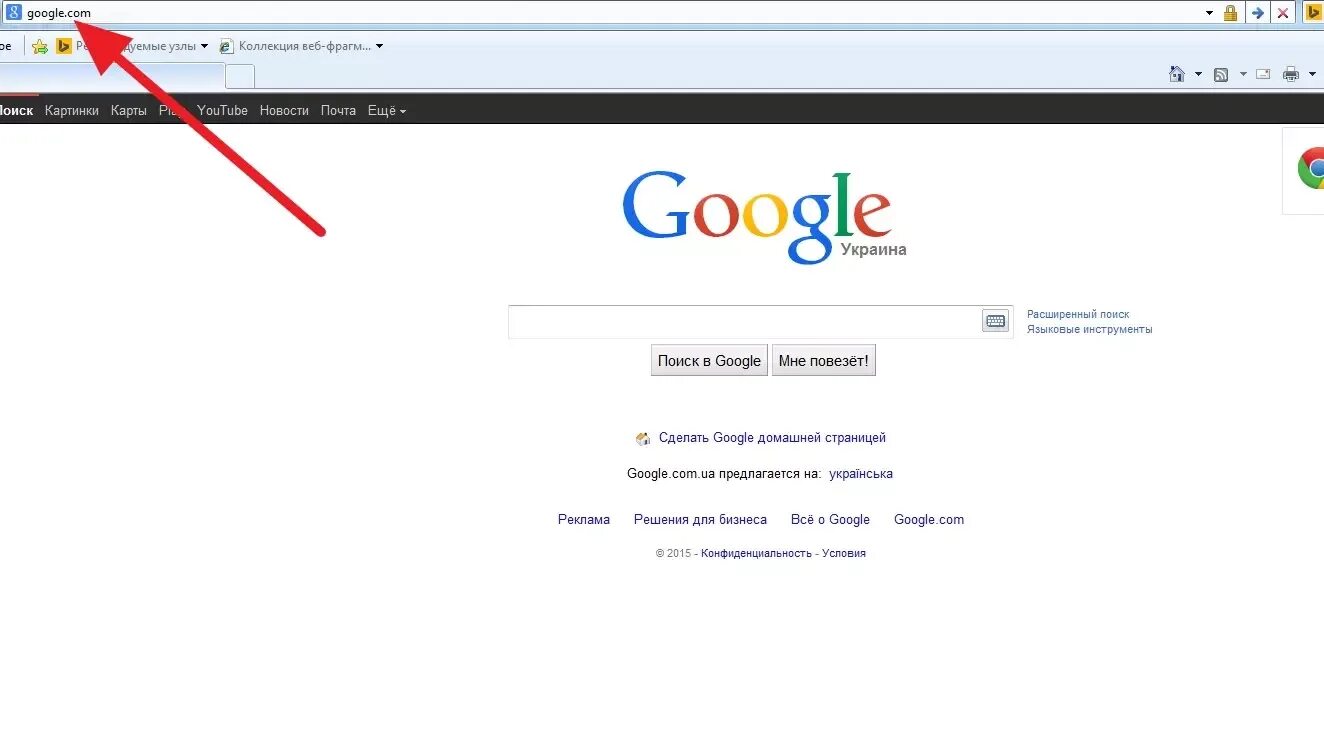Open the address bar history dropdown arrow
Image resolution: width=1324 pixels, height=746 pixels.
pos(1209,14)
